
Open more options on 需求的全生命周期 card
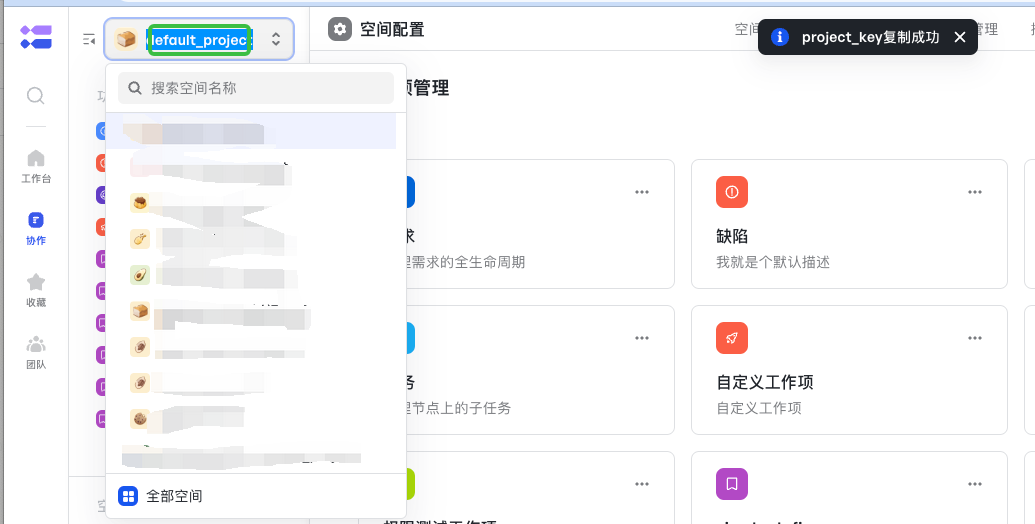point(642,192)
